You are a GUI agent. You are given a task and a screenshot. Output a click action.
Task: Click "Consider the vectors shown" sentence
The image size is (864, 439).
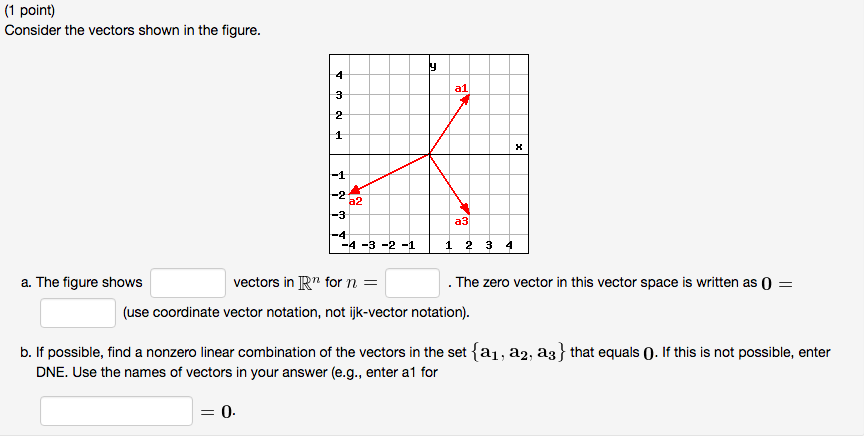[x=132, y=30]
